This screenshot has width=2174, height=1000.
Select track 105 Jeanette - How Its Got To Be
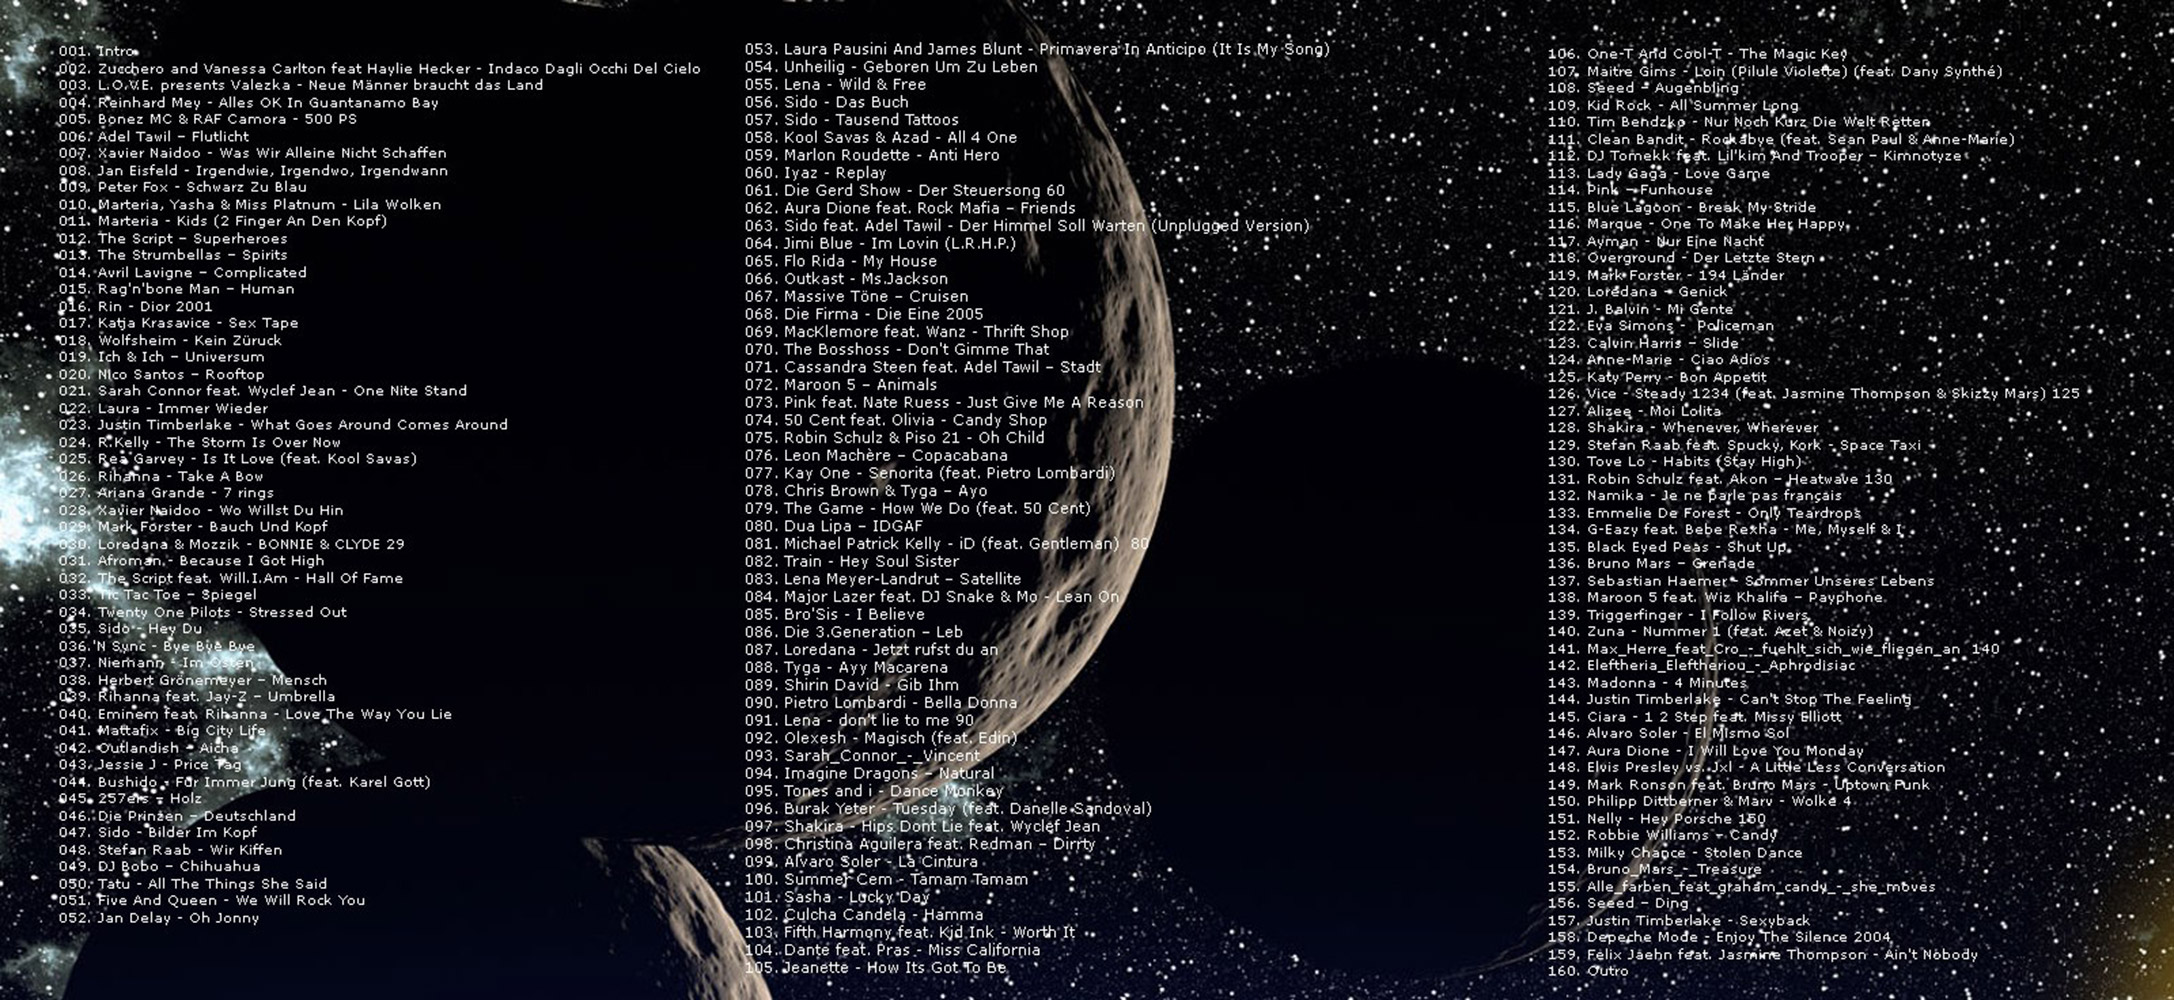point(875,968)
